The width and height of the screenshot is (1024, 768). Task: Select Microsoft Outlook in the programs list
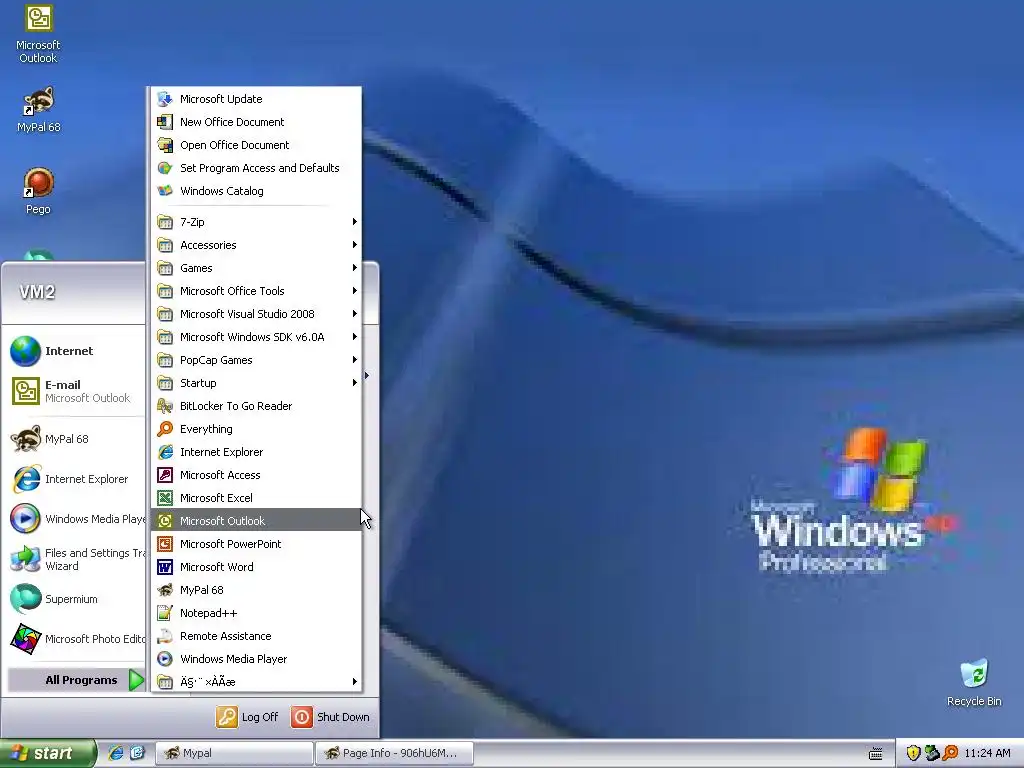256,520
